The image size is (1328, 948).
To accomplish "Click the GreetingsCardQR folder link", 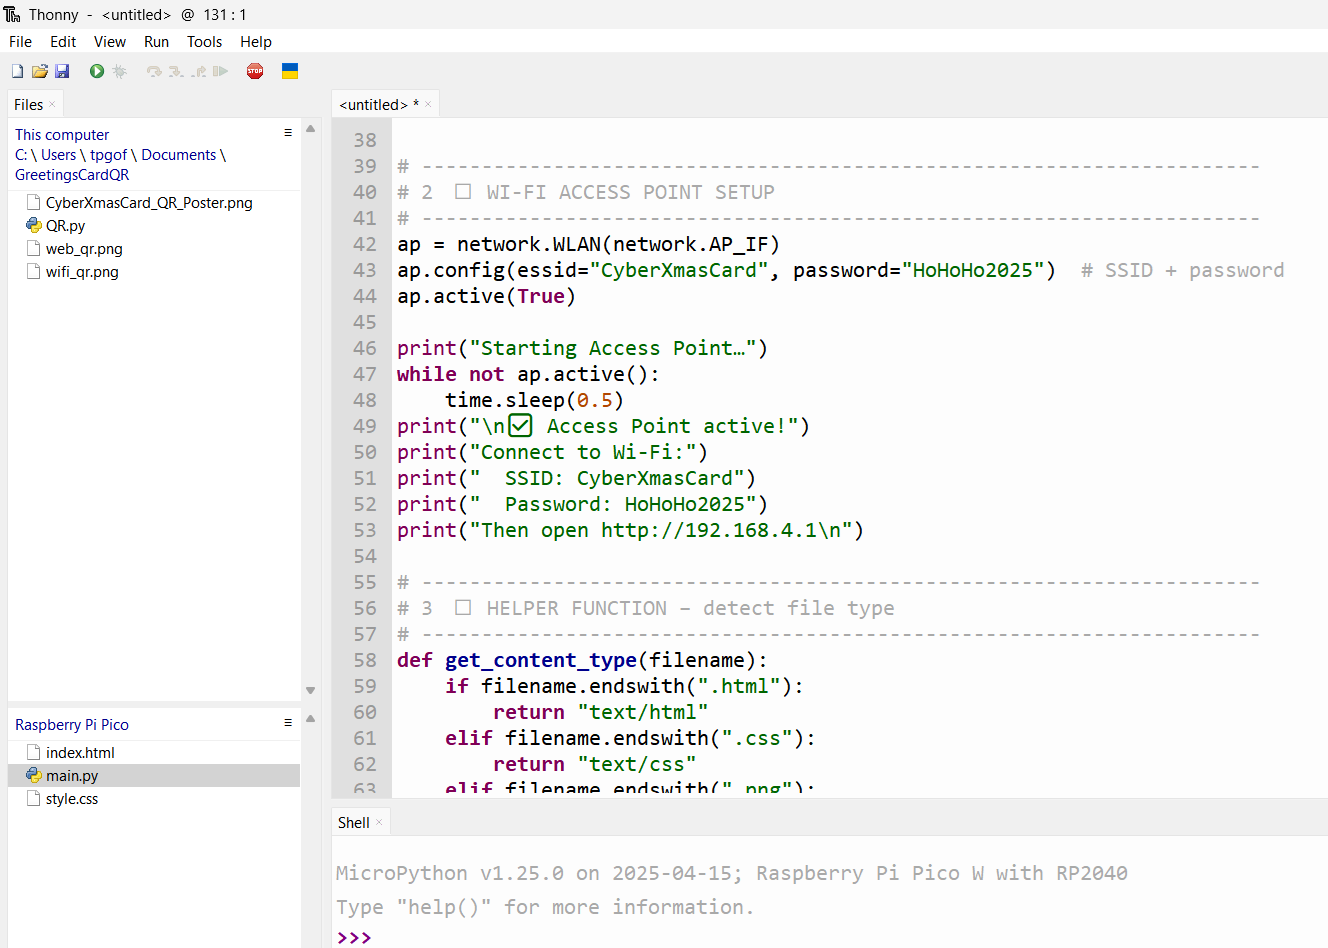I will coord(72,175).
